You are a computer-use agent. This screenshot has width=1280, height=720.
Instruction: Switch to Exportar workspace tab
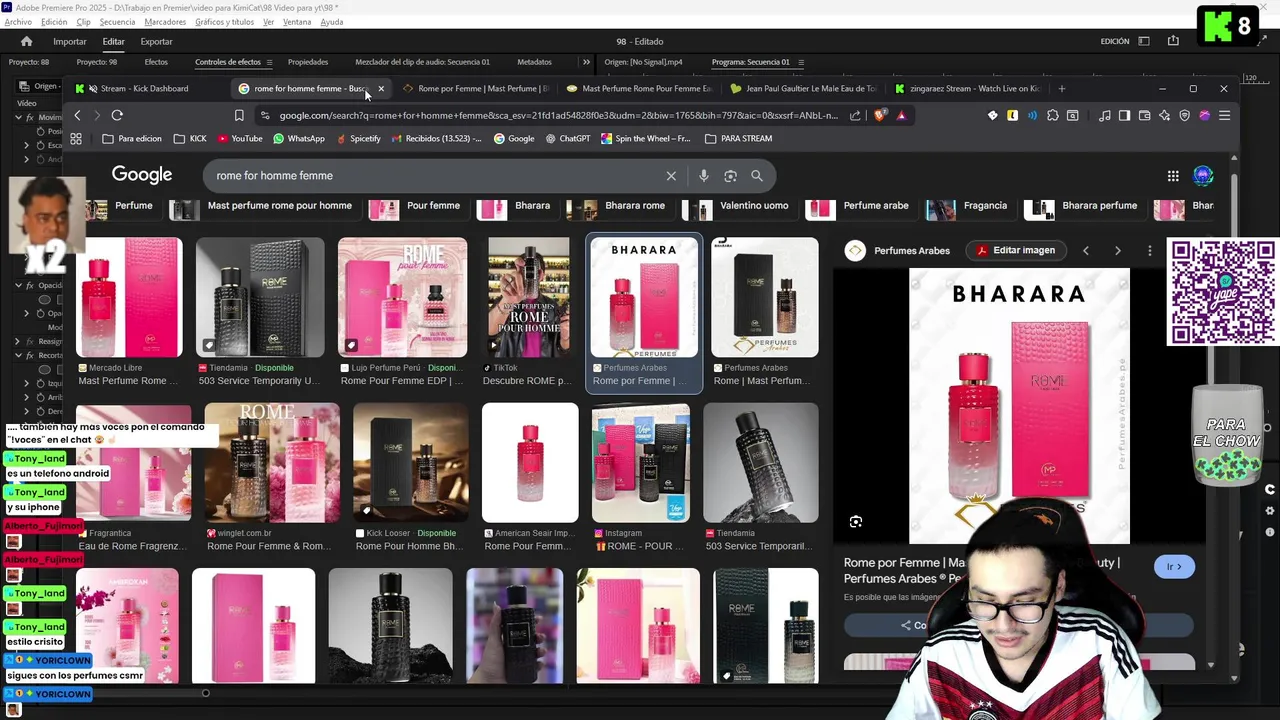(156, 41)
